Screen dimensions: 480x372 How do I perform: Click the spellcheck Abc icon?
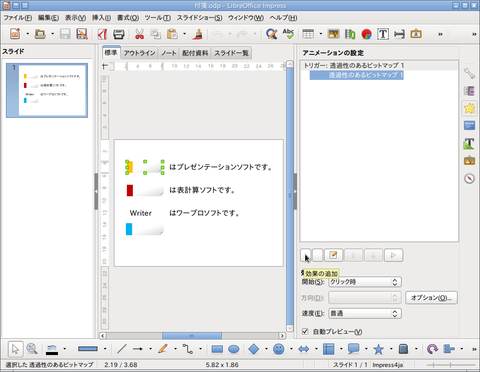[x=288, y=34]
